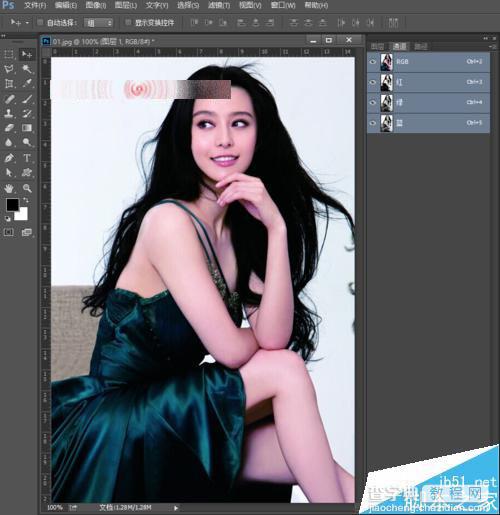
Task: Select the Magic Wand tool
Action: point(27,69)
